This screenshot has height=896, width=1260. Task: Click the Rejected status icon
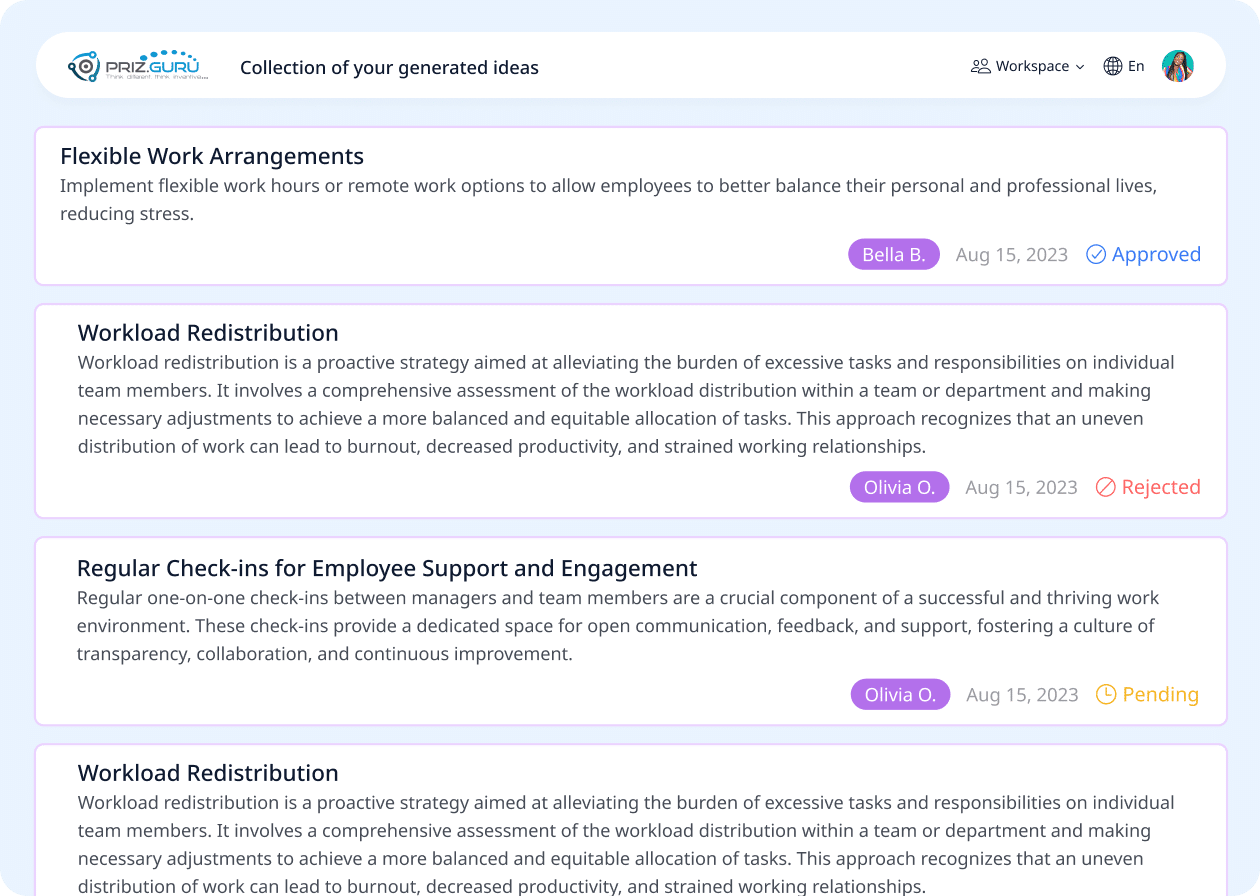(1106, 487)
